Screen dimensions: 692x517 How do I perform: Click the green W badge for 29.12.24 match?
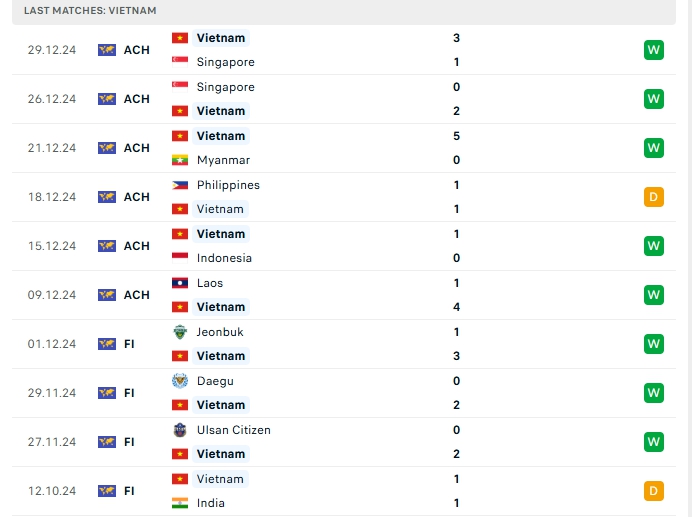[654, 50]
